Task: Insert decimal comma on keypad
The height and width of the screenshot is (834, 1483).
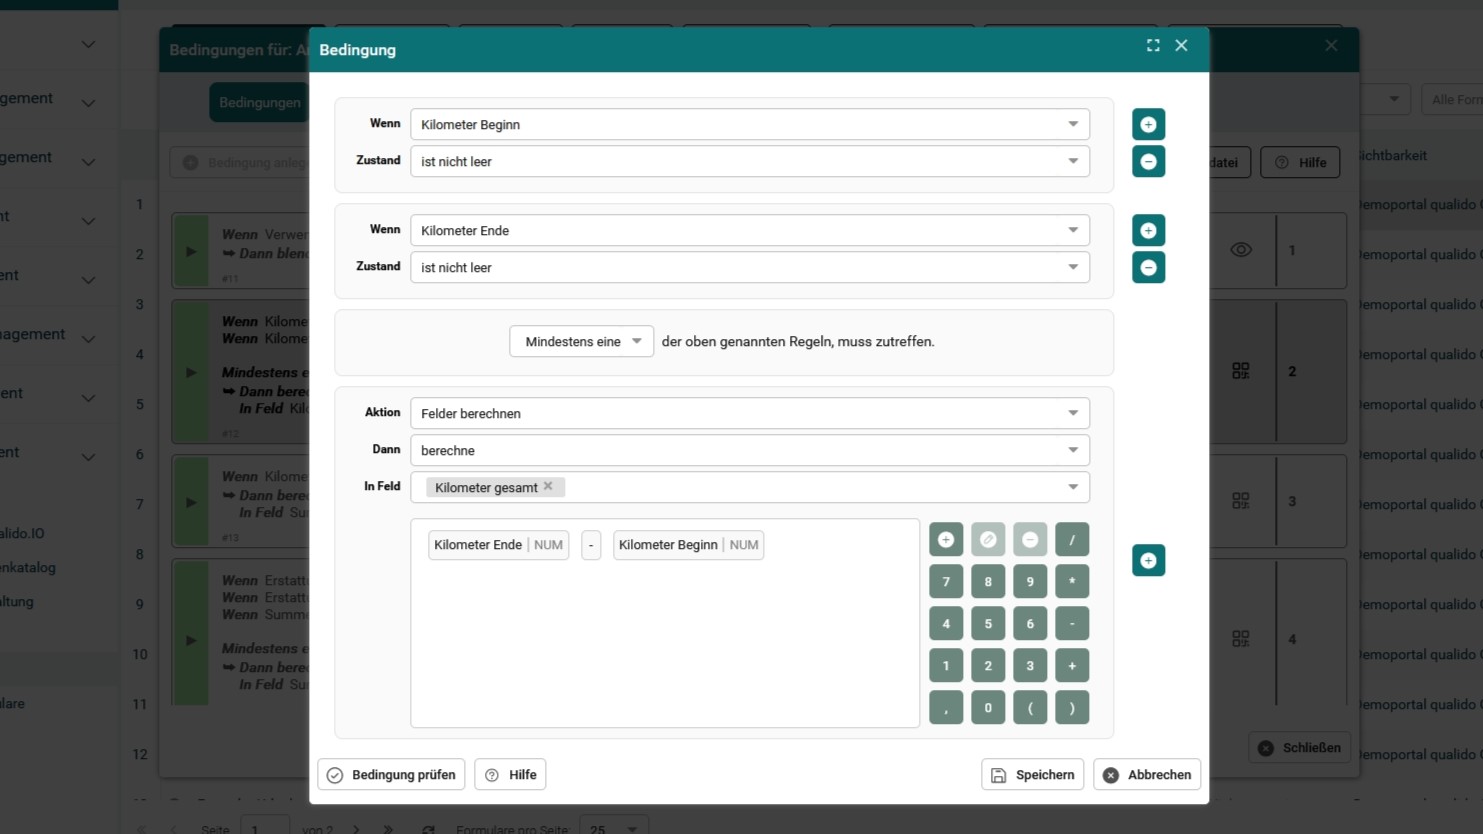Action: coord(946,707)
